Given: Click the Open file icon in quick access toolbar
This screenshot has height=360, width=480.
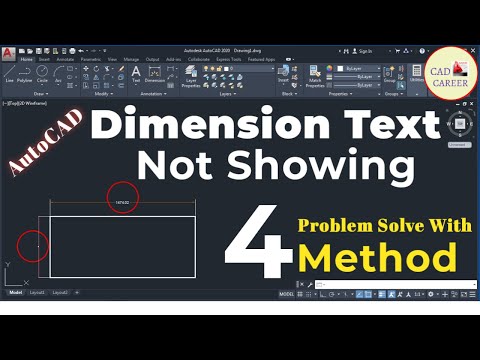Looking at the screenshot, I should coord(30,51).
